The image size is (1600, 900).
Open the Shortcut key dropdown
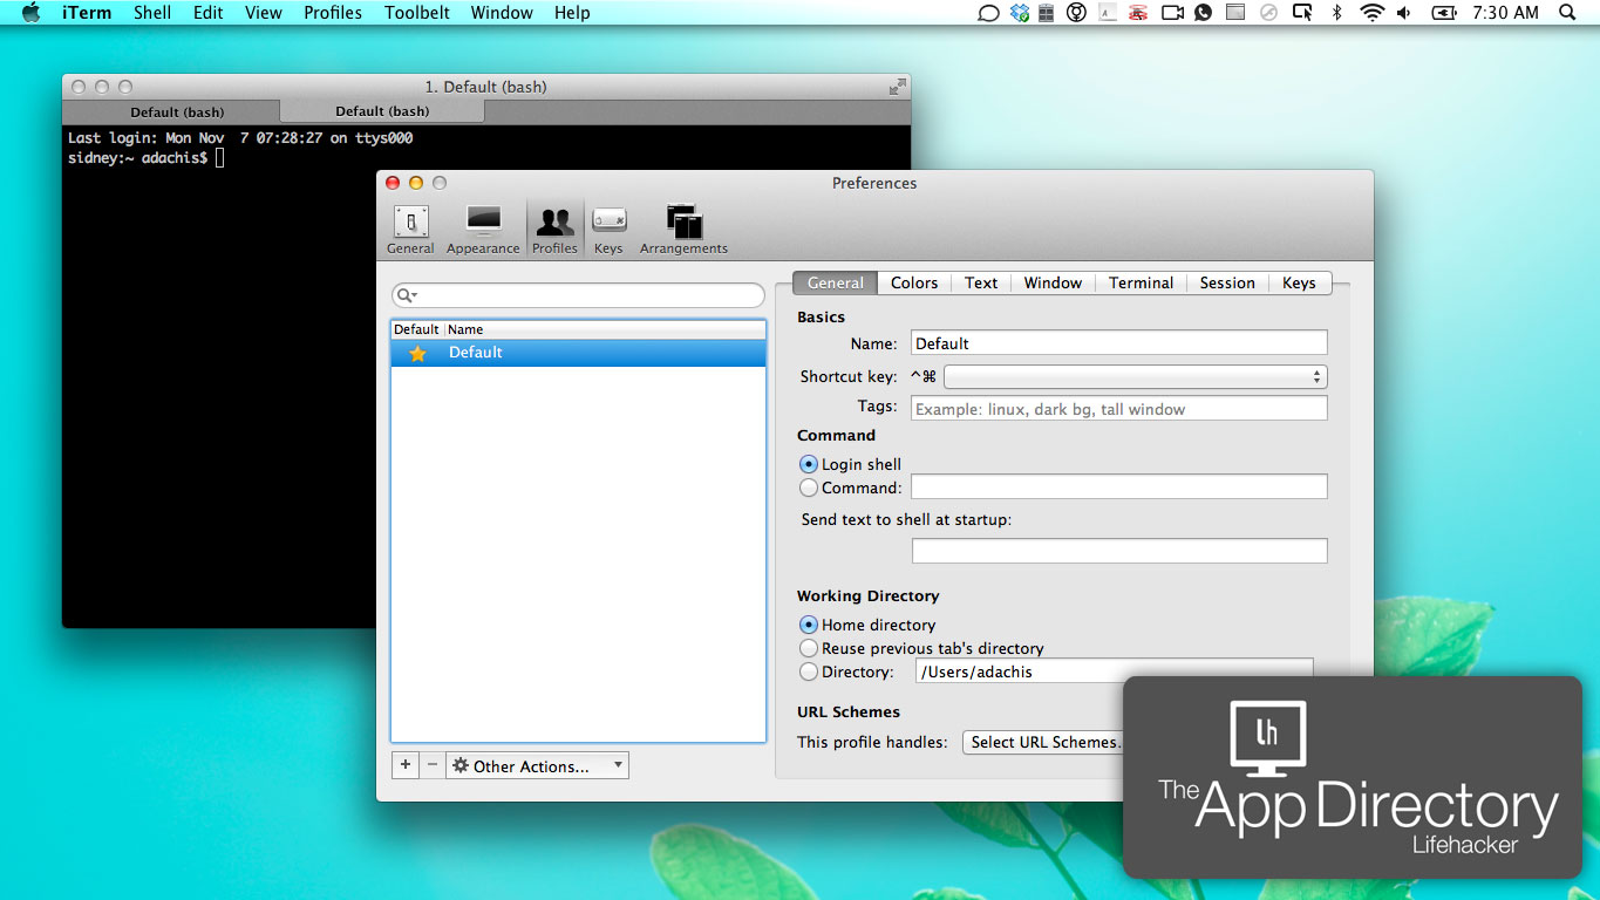[x=1135, y=377]
